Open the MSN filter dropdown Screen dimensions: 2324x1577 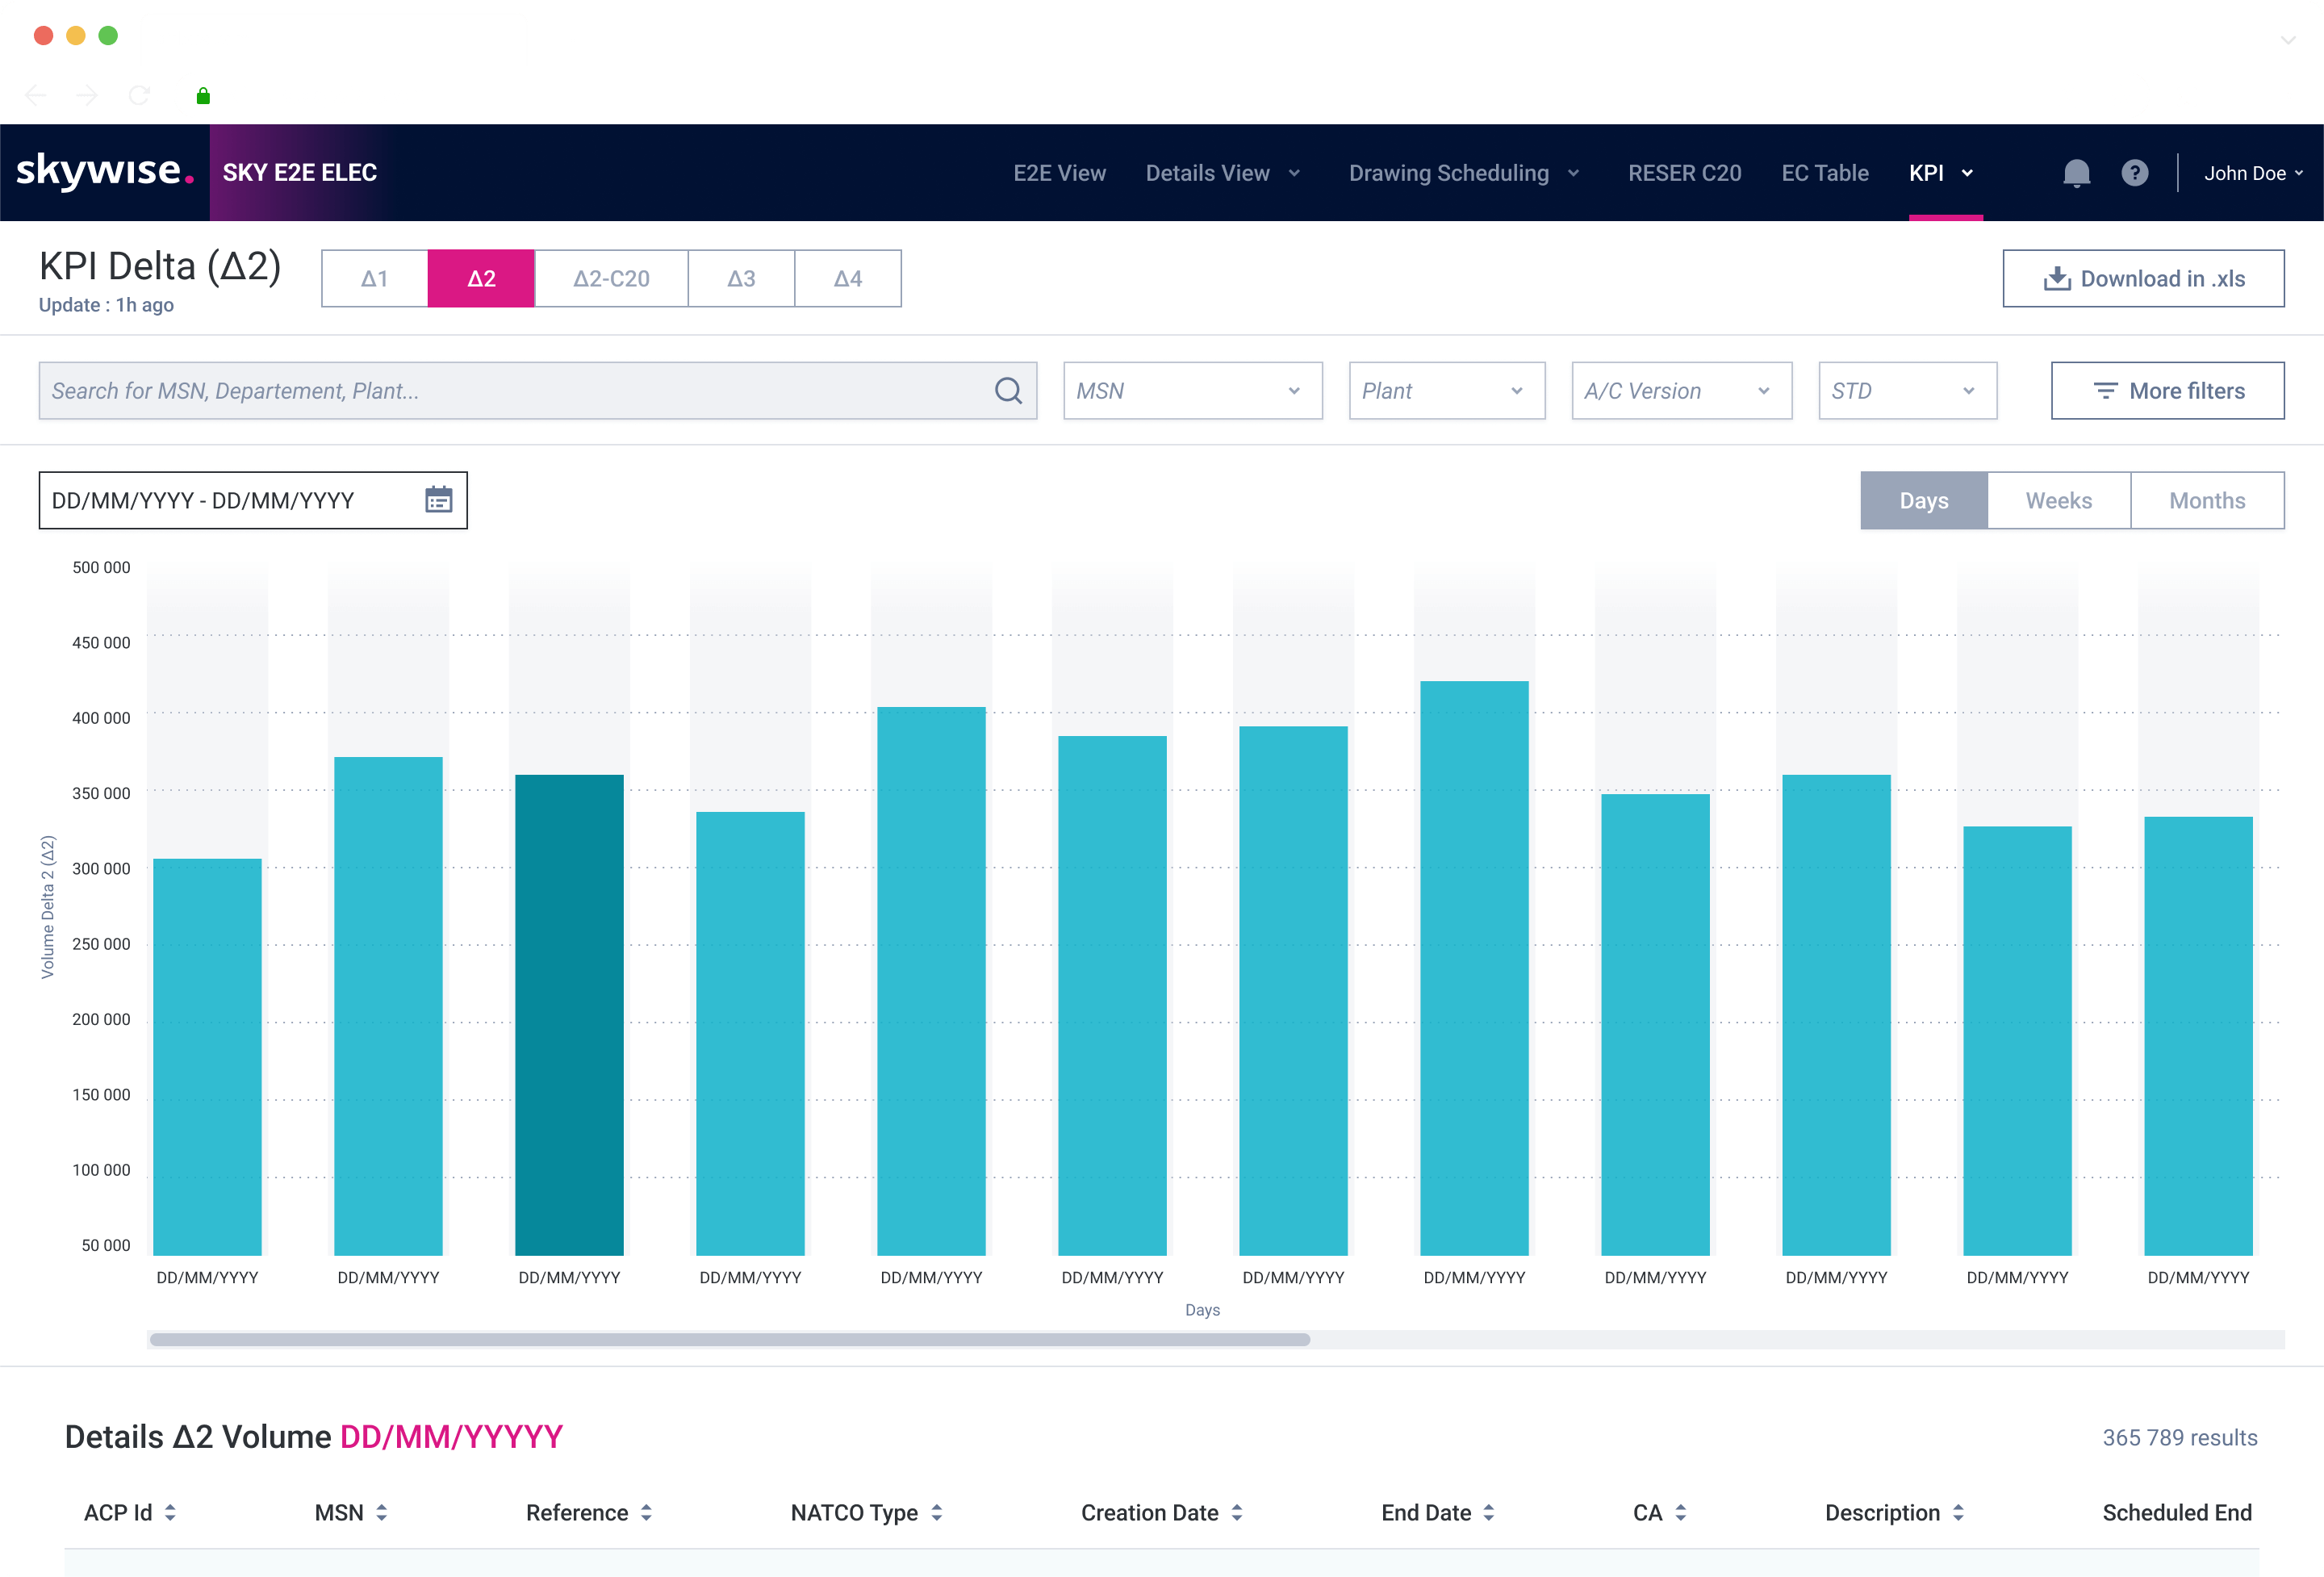[1192, 390]
